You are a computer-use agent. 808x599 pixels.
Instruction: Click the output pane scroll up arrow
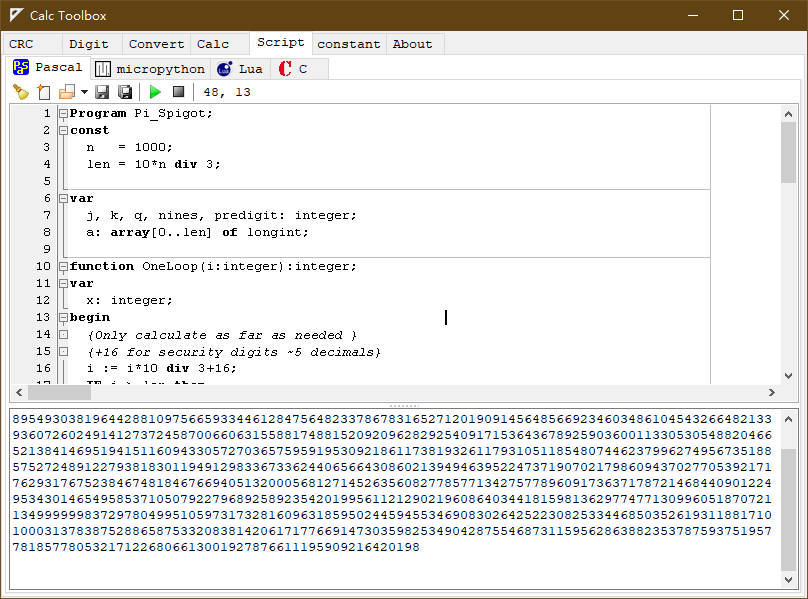coord(788,419)
